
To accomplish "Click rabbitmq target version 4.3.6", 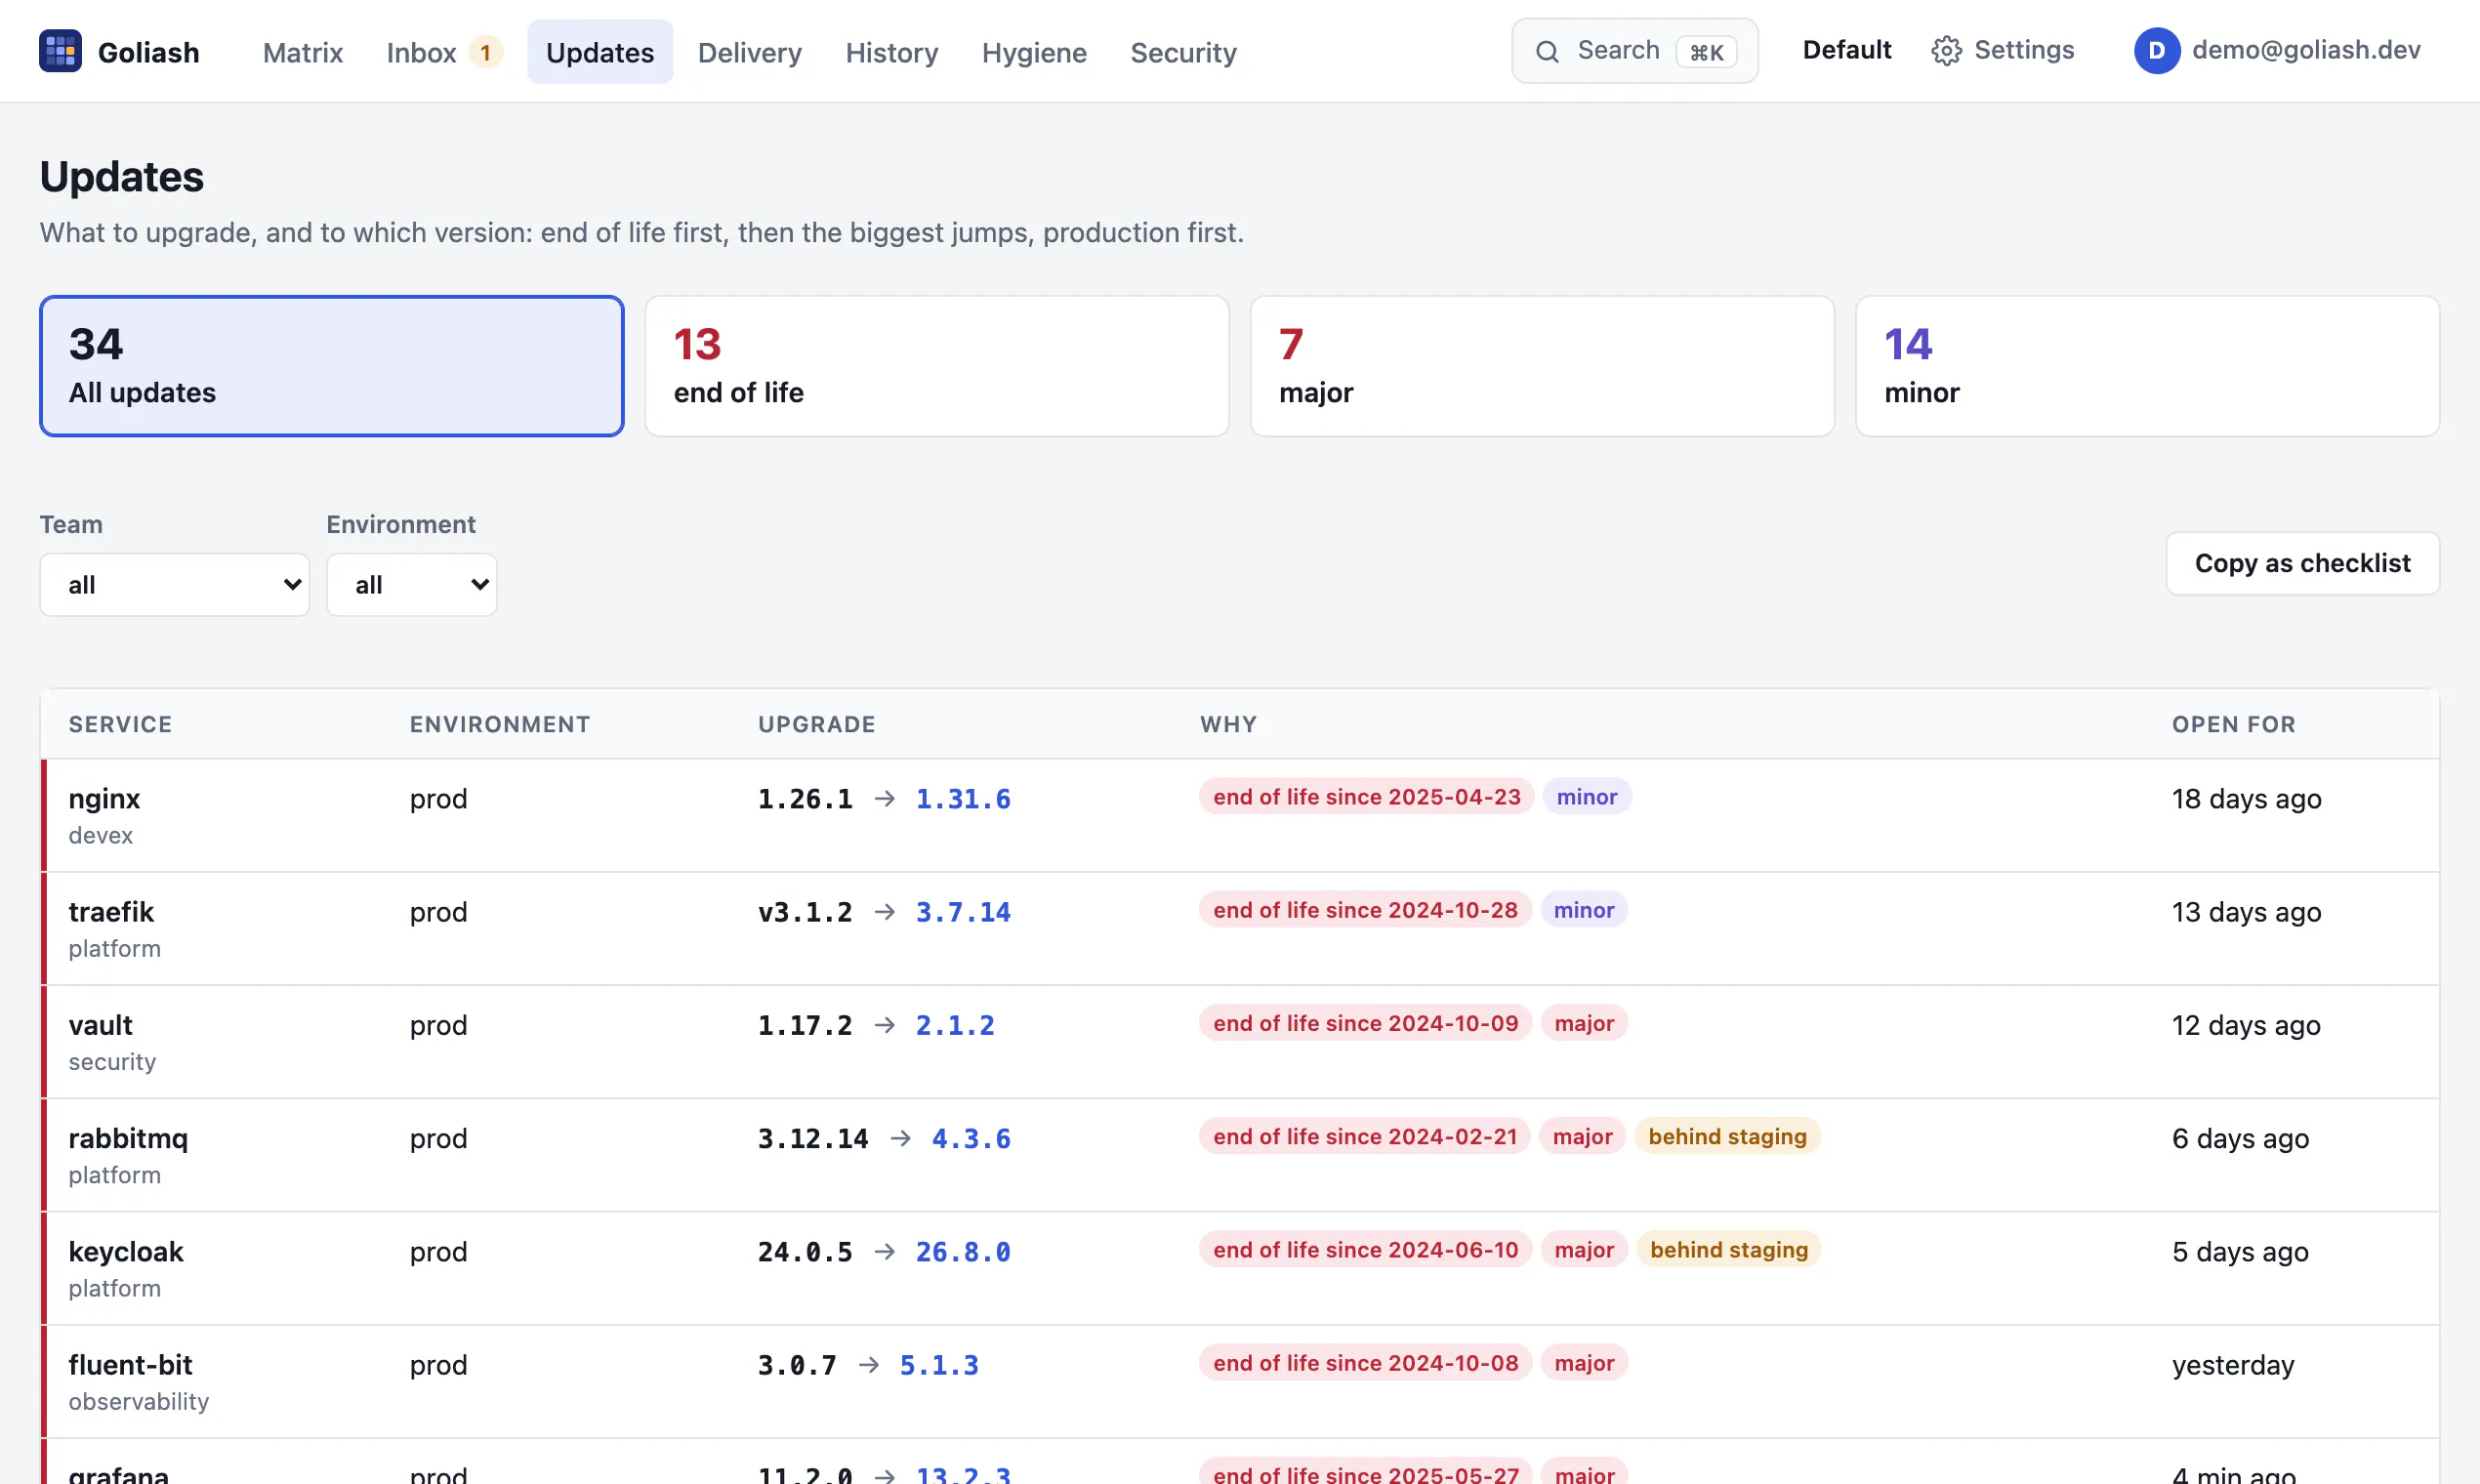I will pyautogui.click(x=971, y=1138).
